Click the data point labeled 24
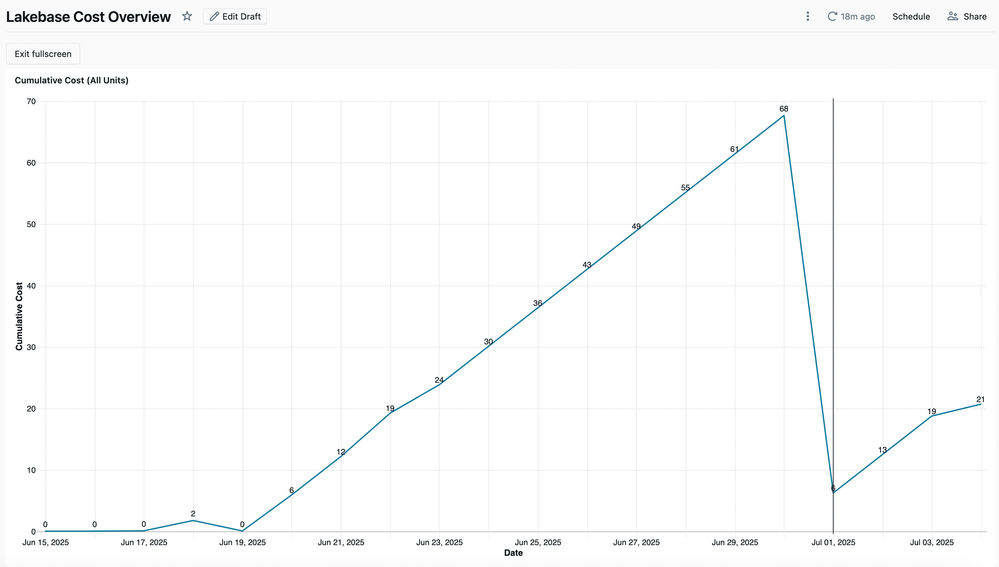999x567 pixels. pyautogui.click(x=439, y=385)
